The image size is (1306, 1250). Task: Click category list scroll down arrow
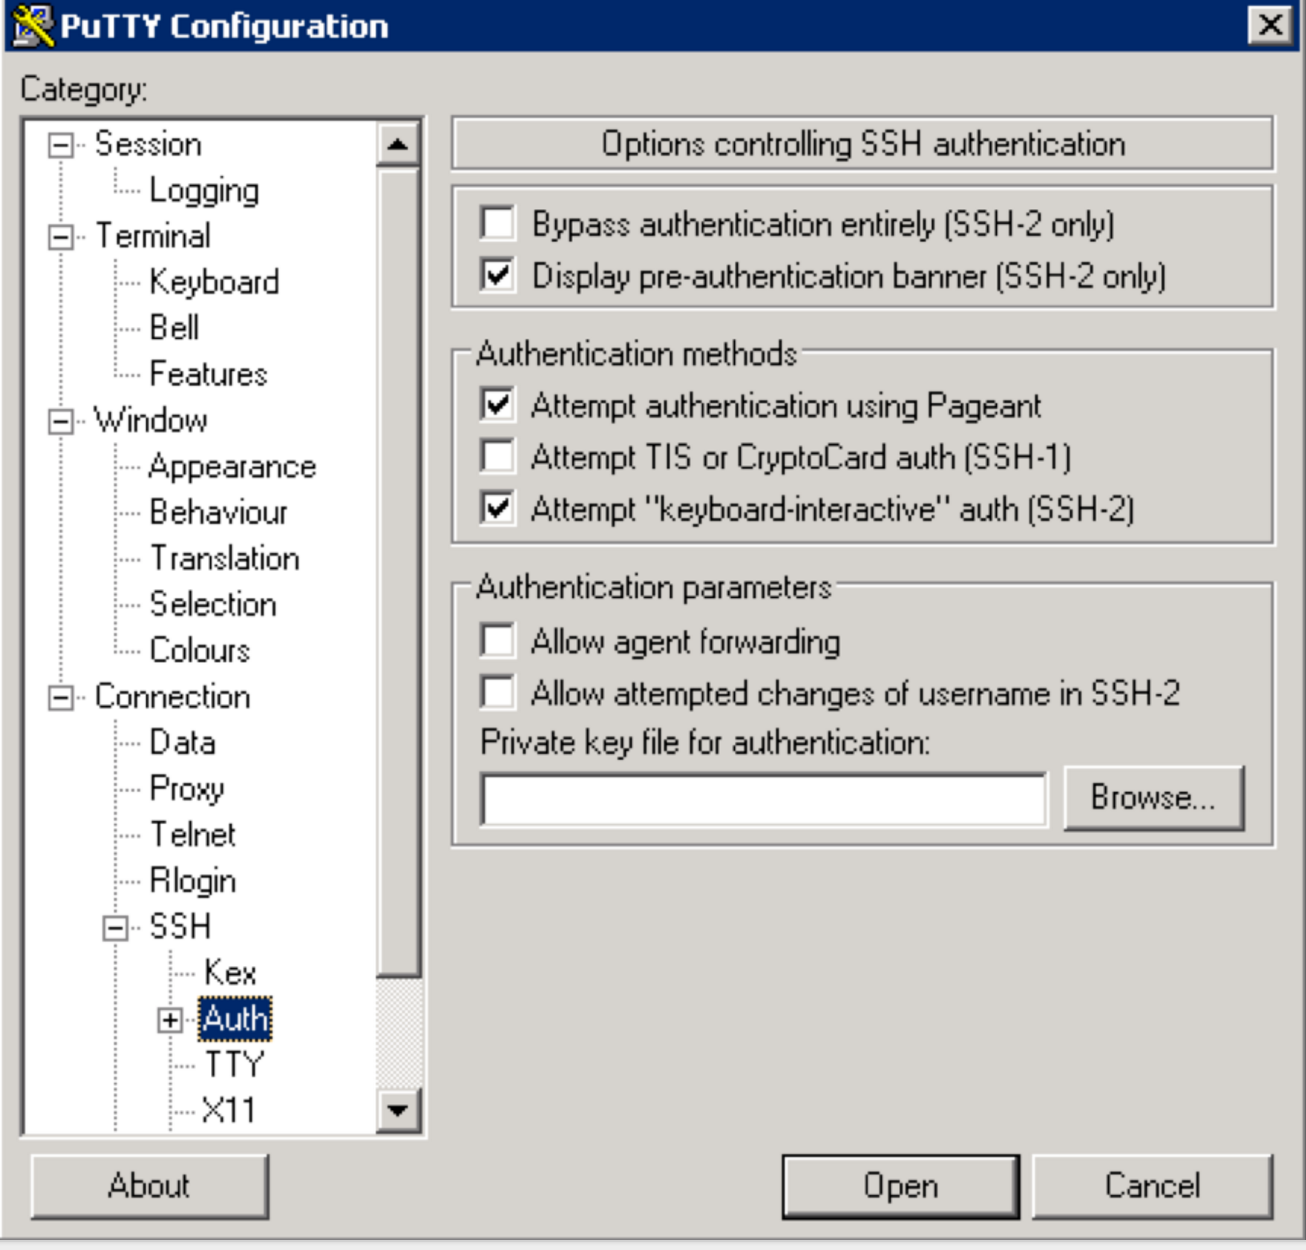(398, 1110)
